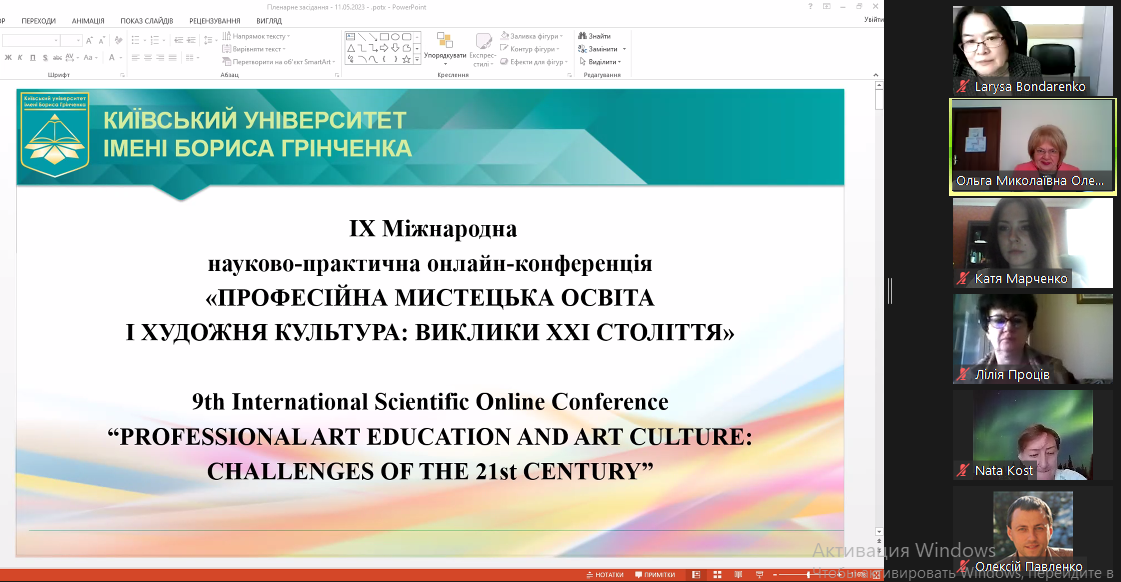Select the straight Line shape
The width and height of the screenshot is (1121, 582).
[362, 36]
